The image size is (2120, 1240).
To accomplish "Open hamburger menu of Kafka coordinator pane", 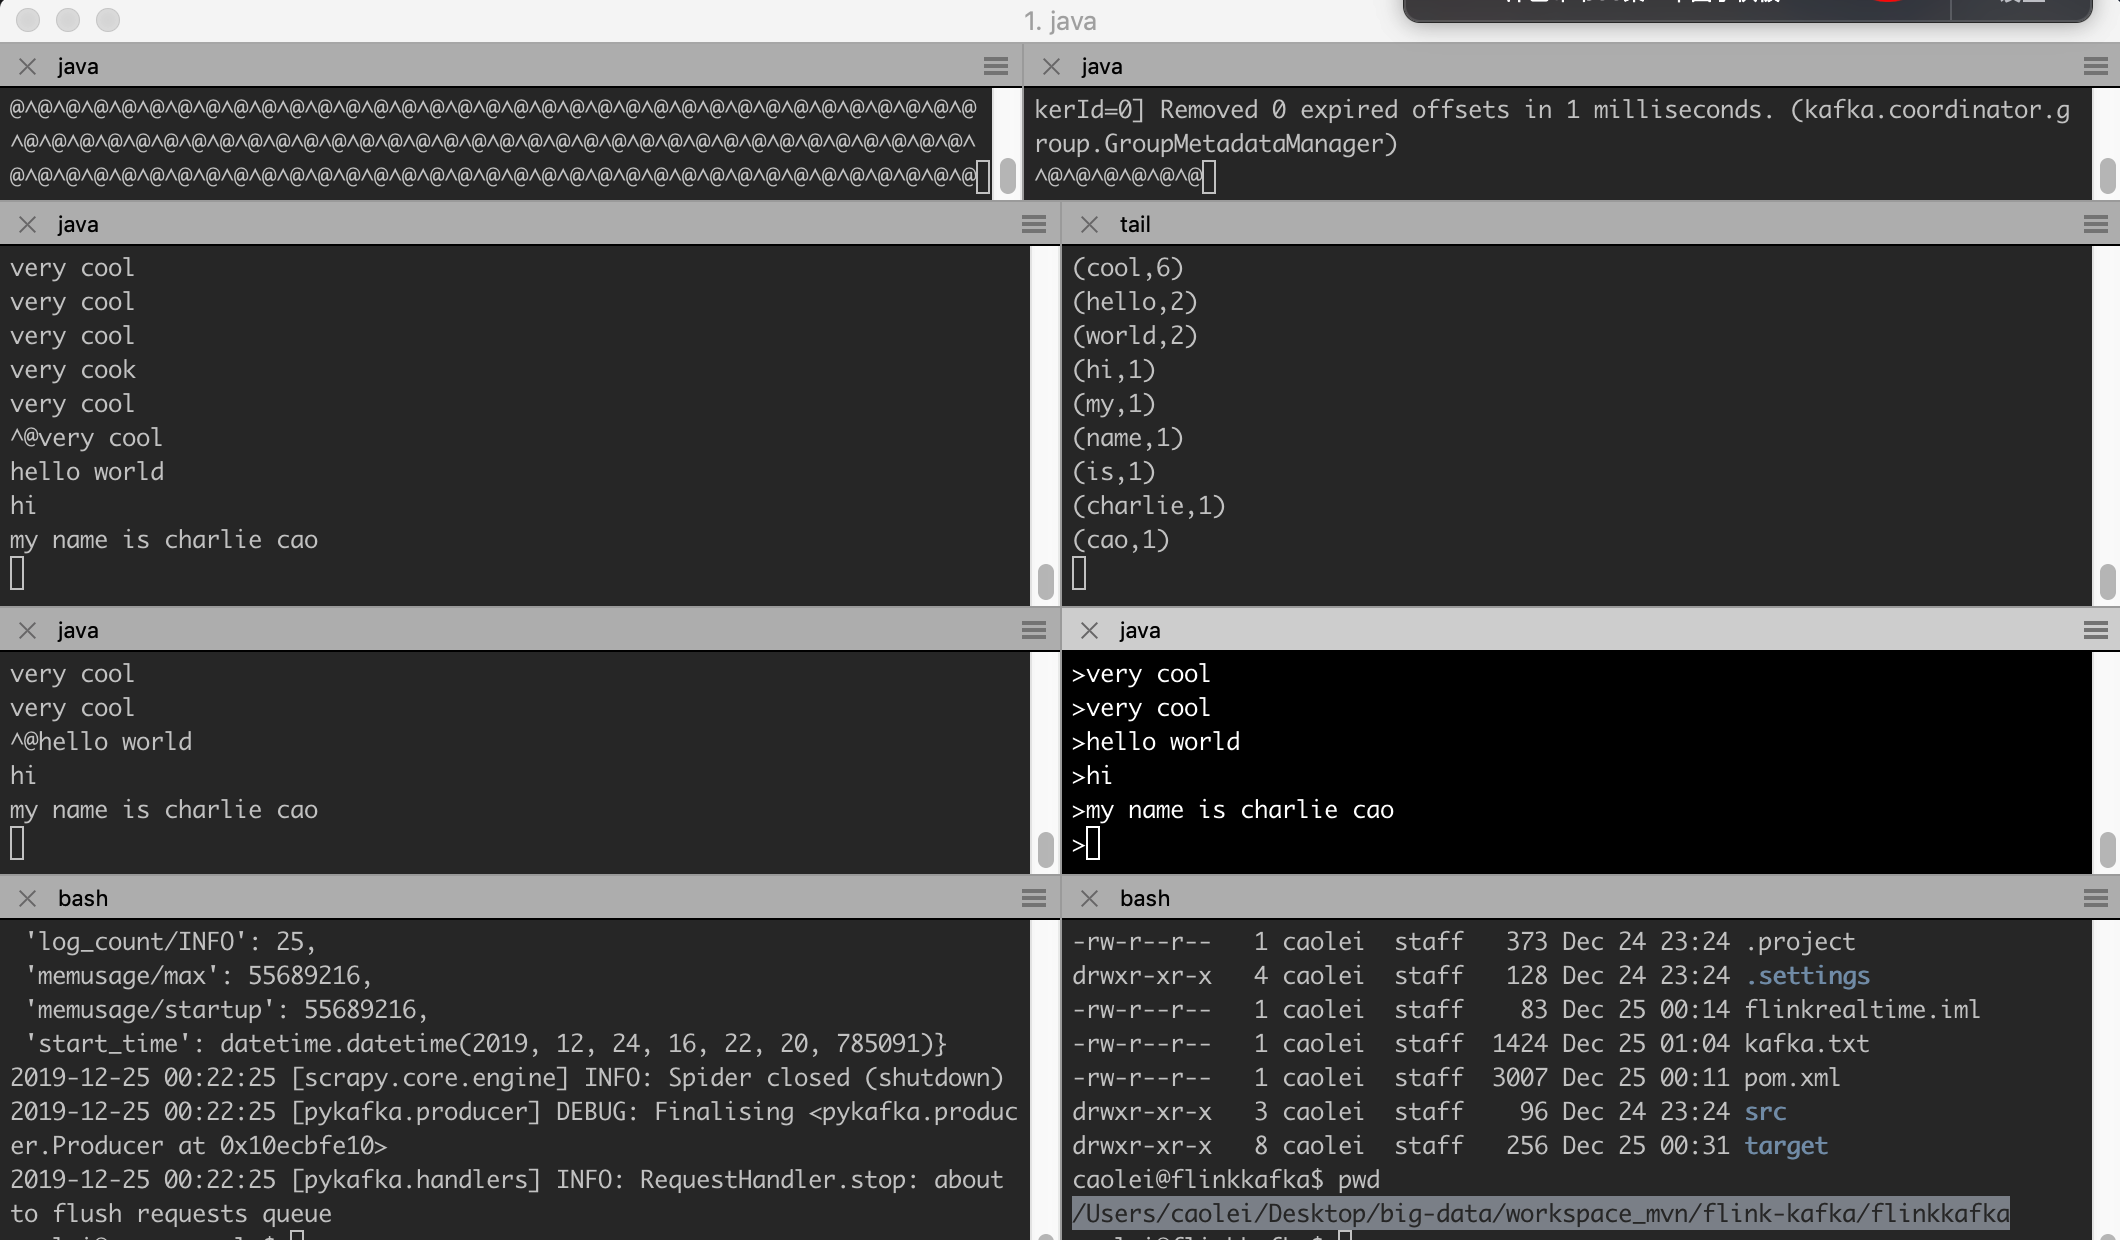I will pos(2095,66).
